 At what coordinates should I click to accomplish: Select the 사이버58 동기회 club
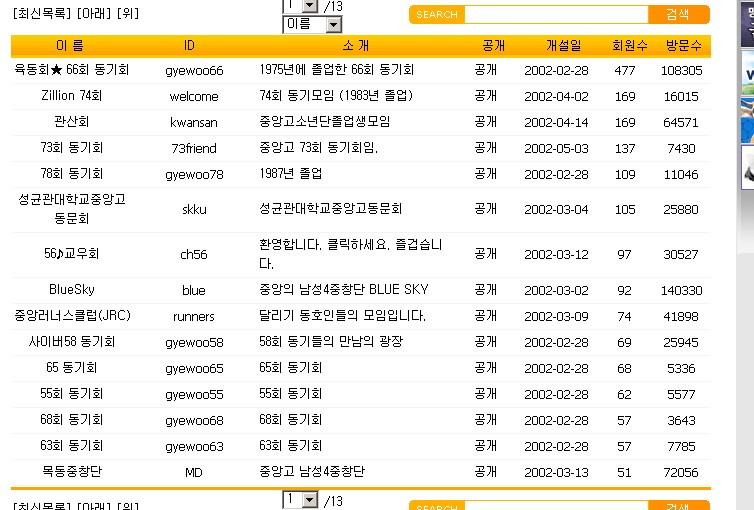pos(71,342)
